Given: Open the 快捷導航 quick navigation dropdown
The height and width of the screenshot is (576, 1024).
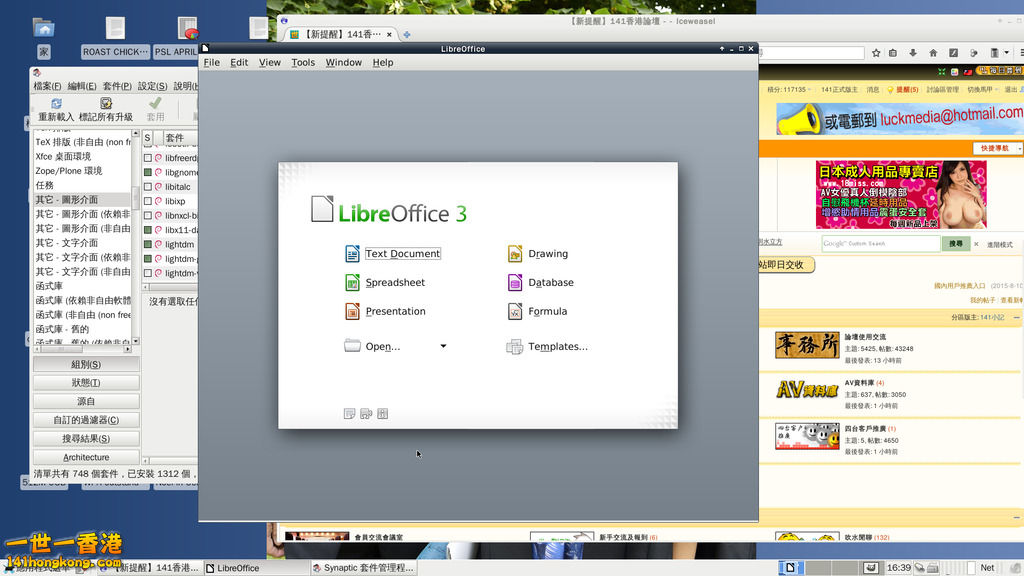Looking at the screenshot, I should [997, 148].
